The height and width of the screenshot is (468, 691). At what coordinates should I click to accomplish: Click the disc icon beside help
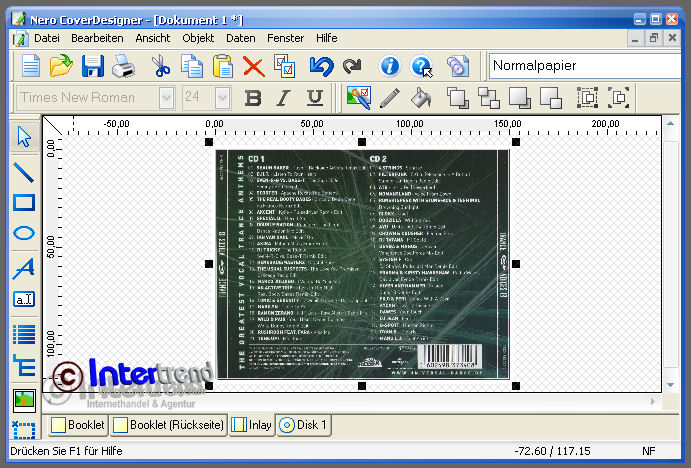[x=457, y=67]
